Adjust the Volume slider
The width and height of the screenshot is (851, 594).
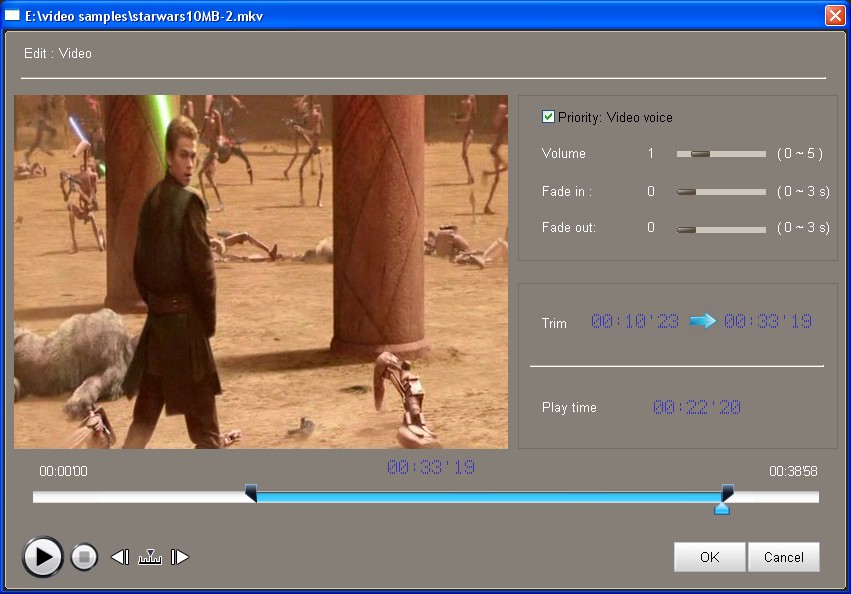(721, 154)
